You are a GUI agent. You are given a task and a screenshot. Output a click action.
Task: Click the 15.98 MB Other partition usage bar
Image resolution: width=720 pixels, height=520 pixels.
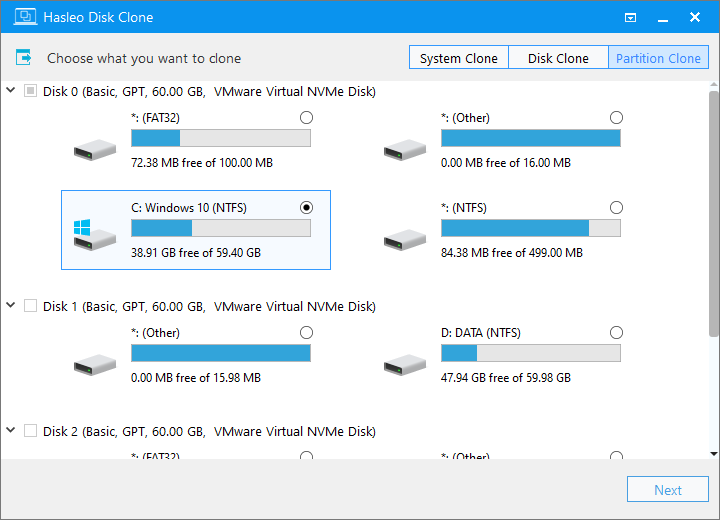tap(221, 353)
